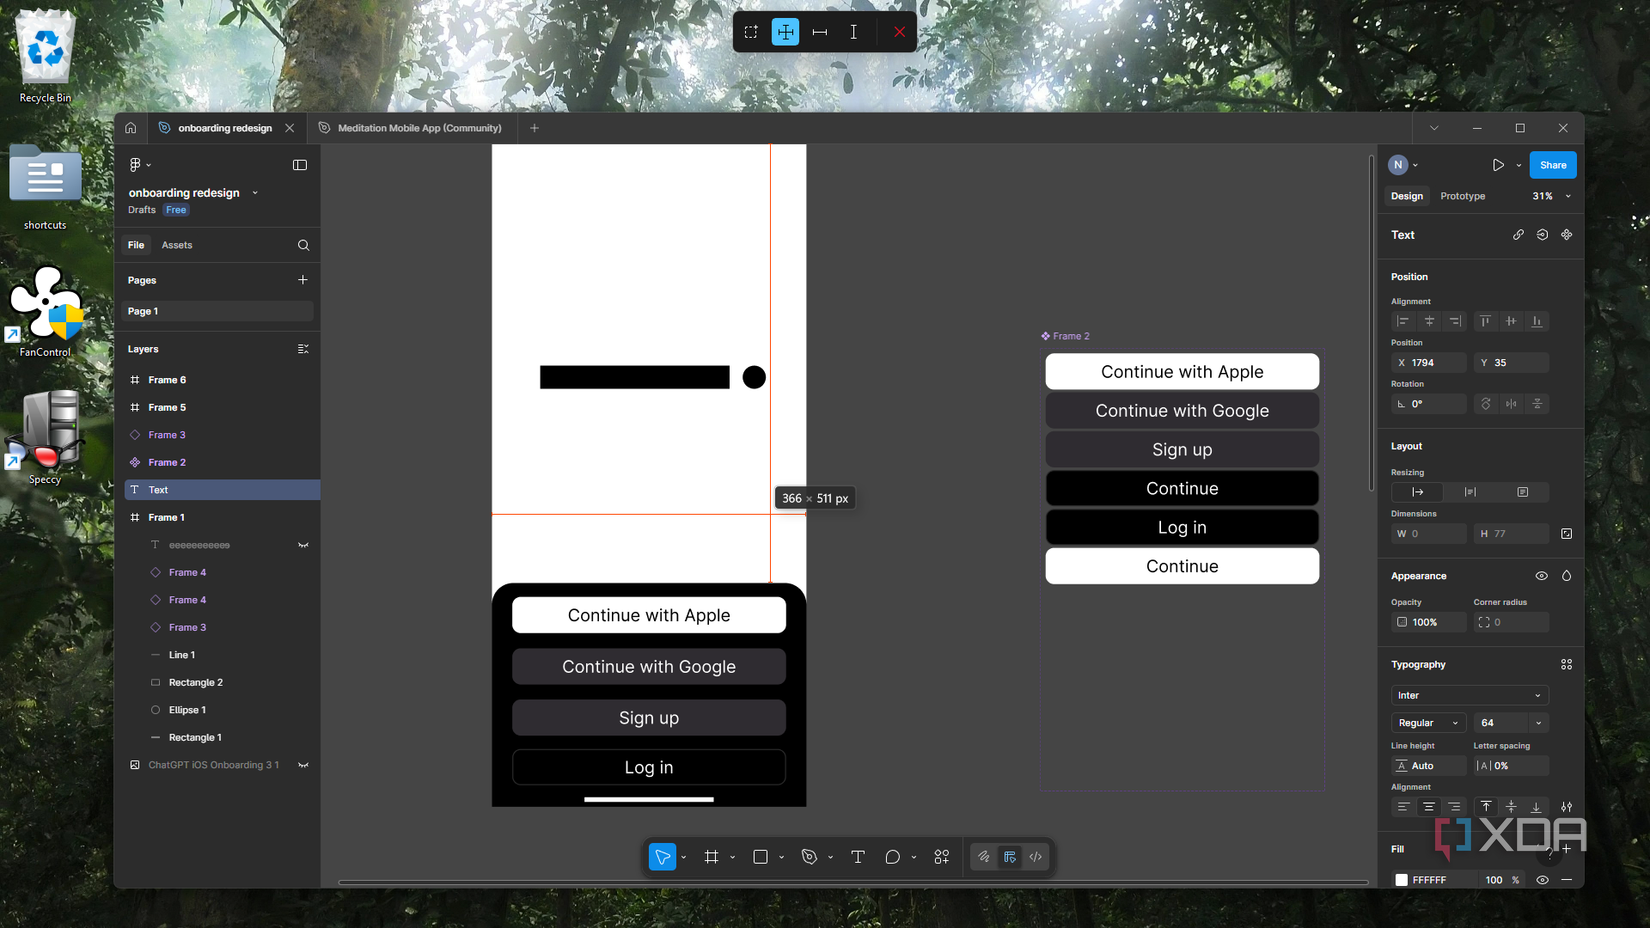
Task: Toggle Appearance visibility eye
Action: pyautogui.click(x=1541, y=576)
